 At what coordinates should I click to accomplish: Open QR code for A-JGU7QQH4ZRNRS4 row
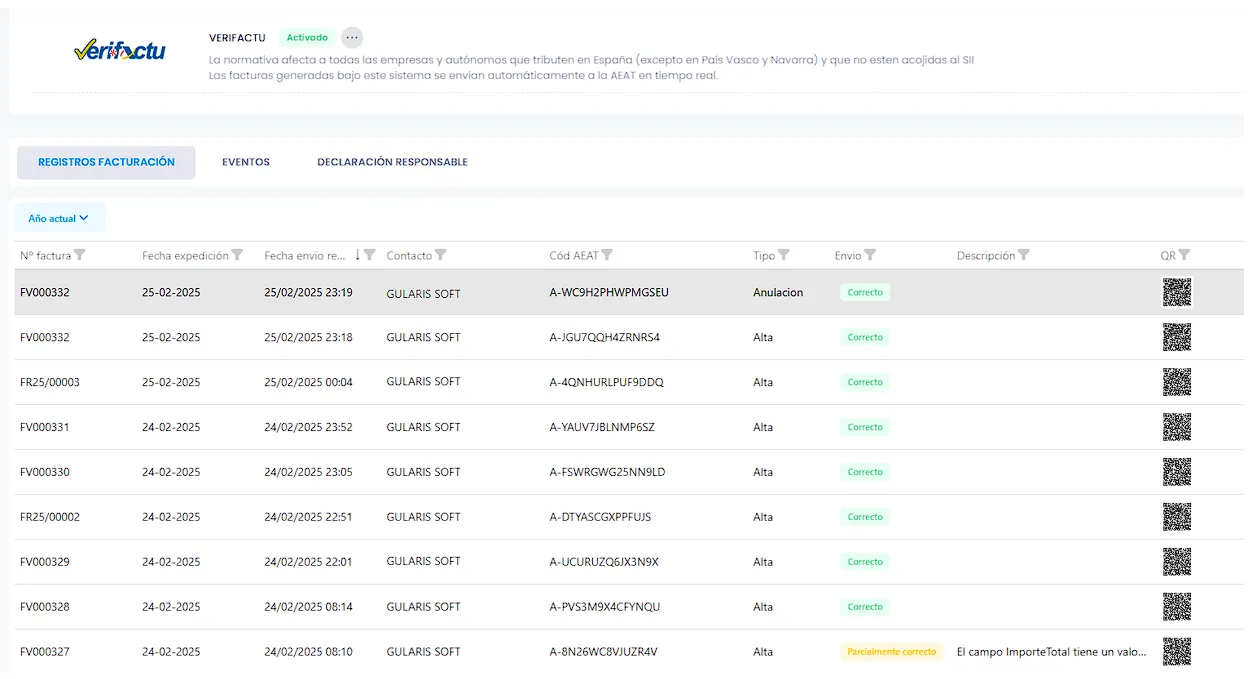(x=1177, y=337)
